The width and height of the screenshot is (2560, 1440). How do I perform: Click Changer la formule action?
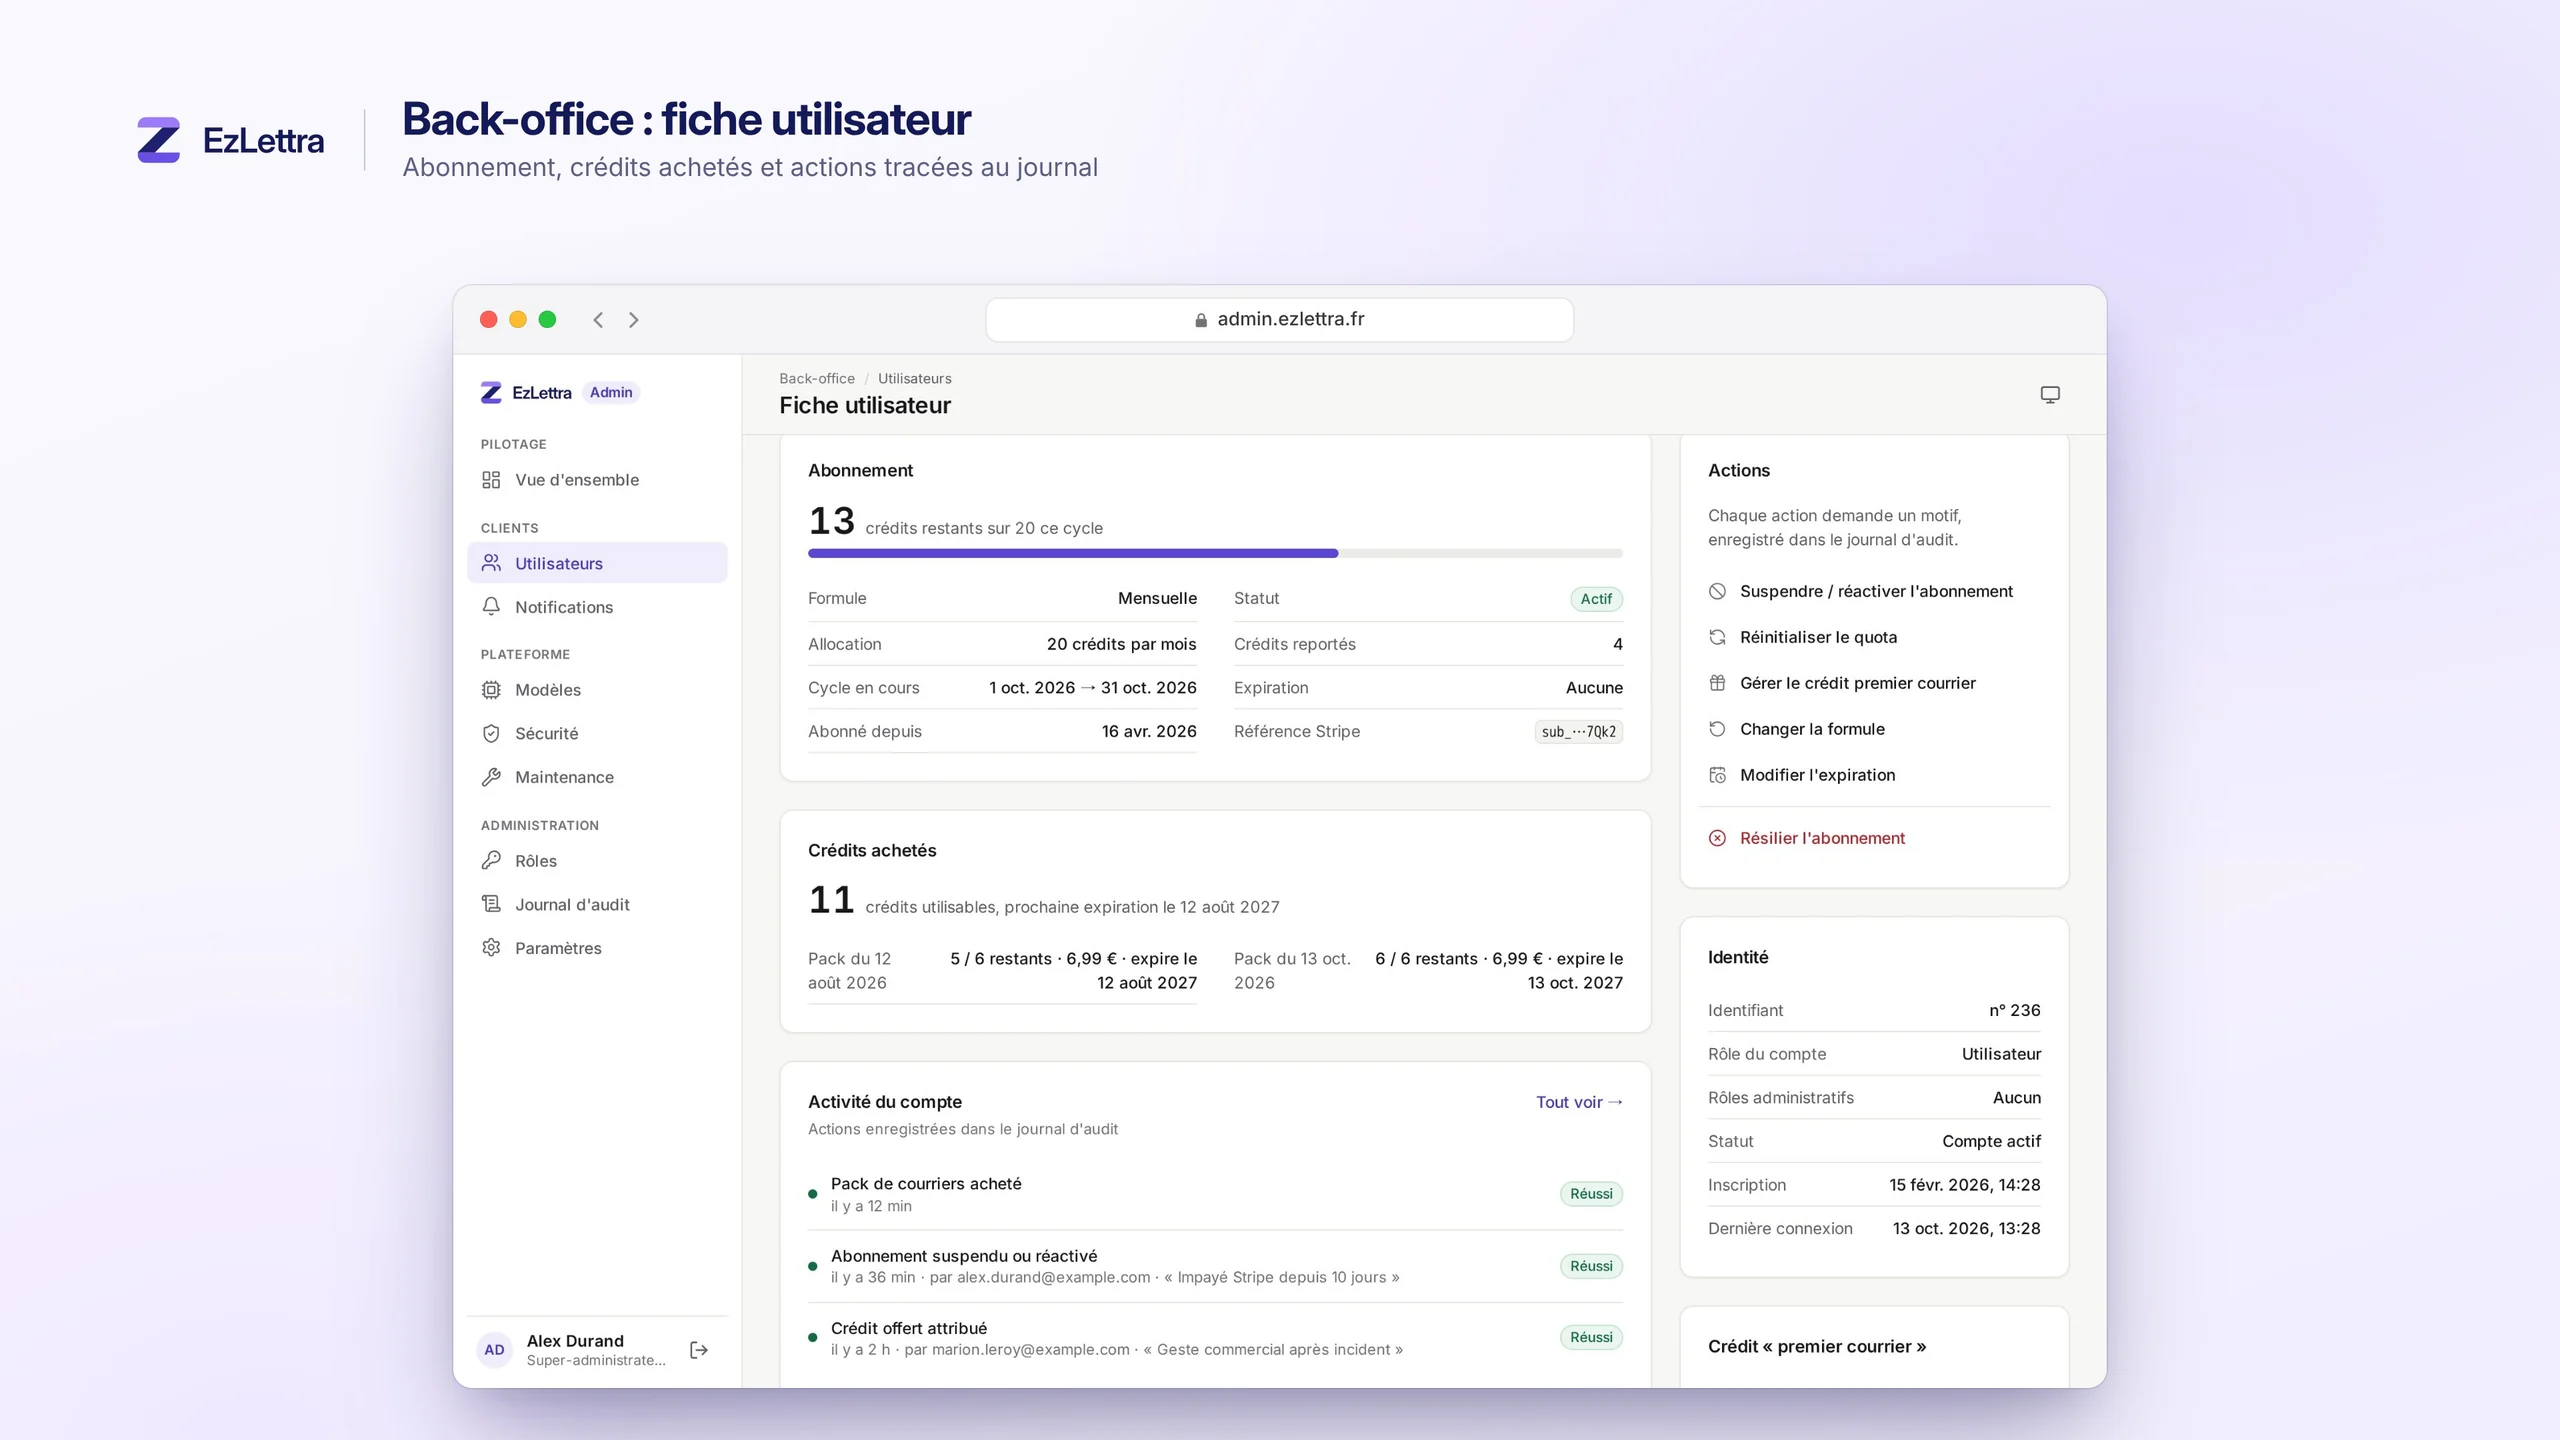point(1874,729)
